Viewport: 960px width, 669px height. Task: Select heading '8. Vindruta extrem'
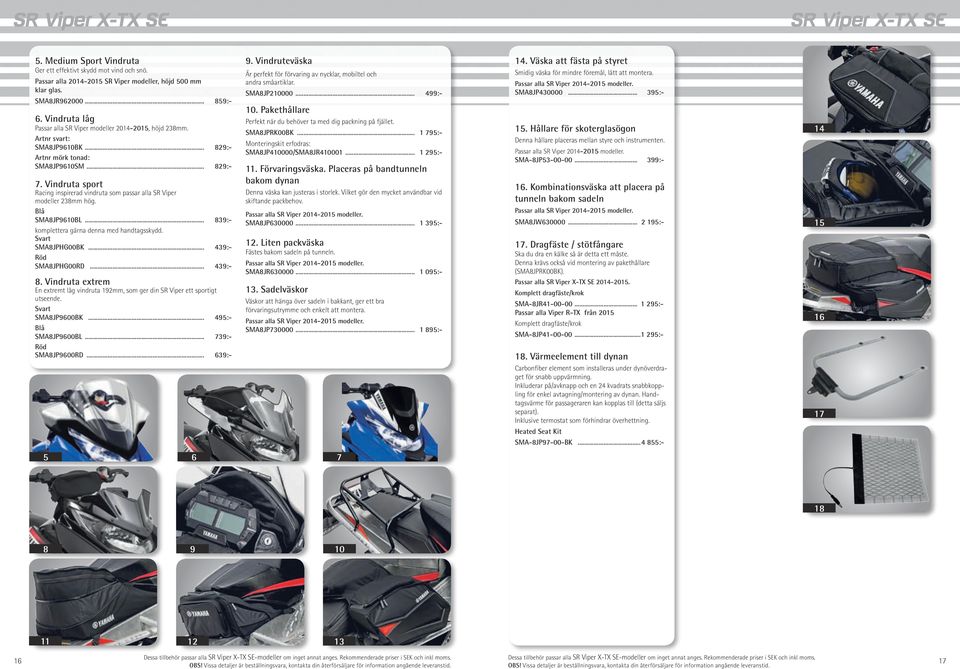click(72, 282)
